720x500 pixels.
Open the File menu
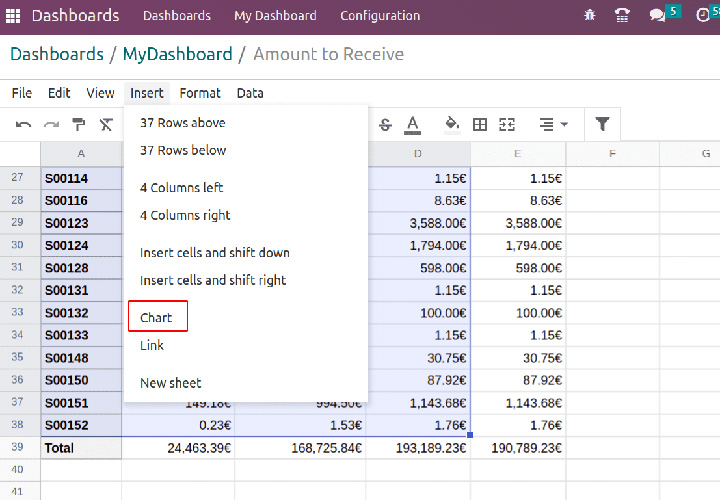click(22, 93)
